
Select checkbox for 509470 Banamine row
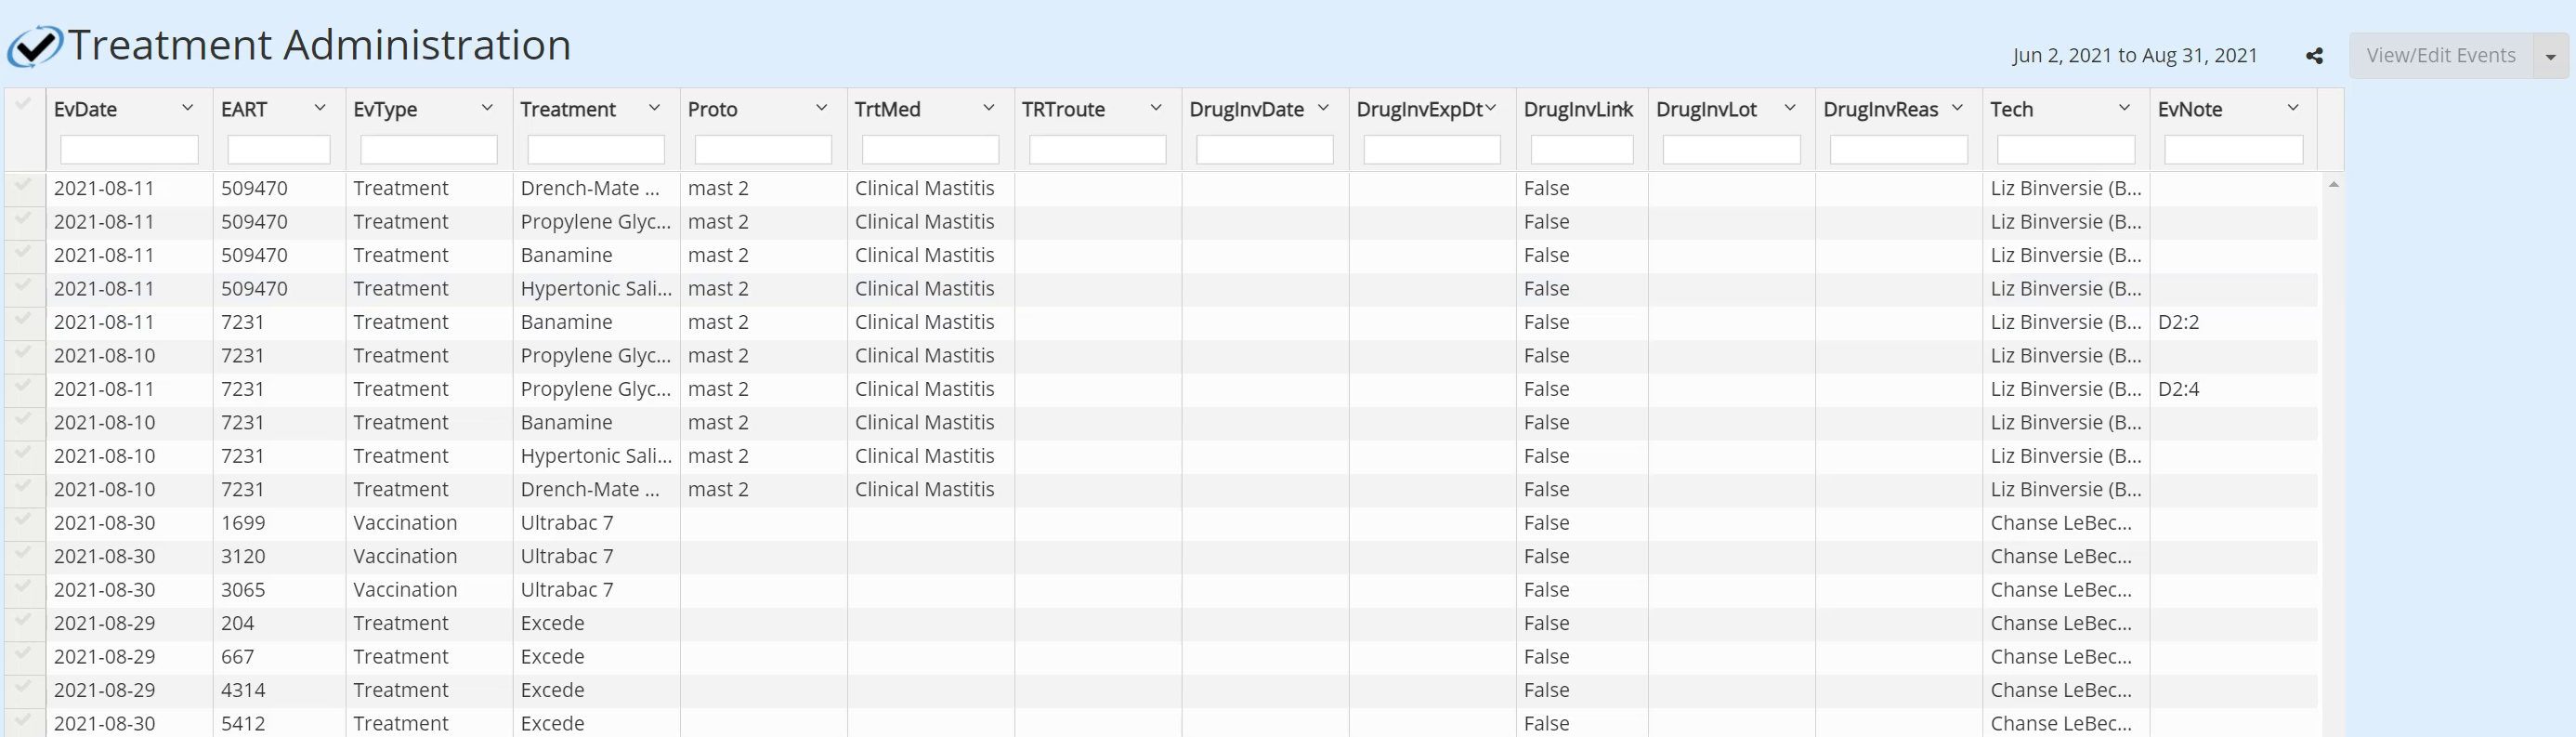[24, 252]
